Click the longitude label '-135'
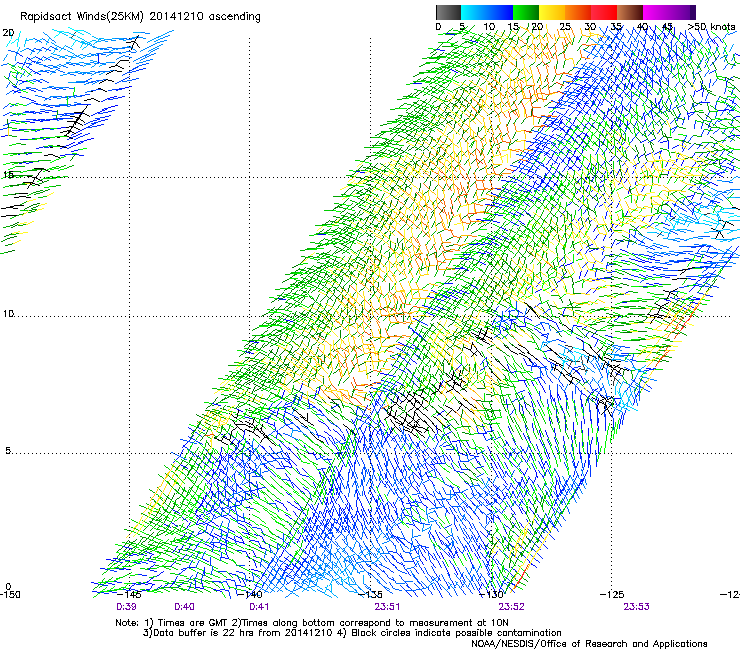The height and width of the screenshot is (650, 740). click(370, 594)
